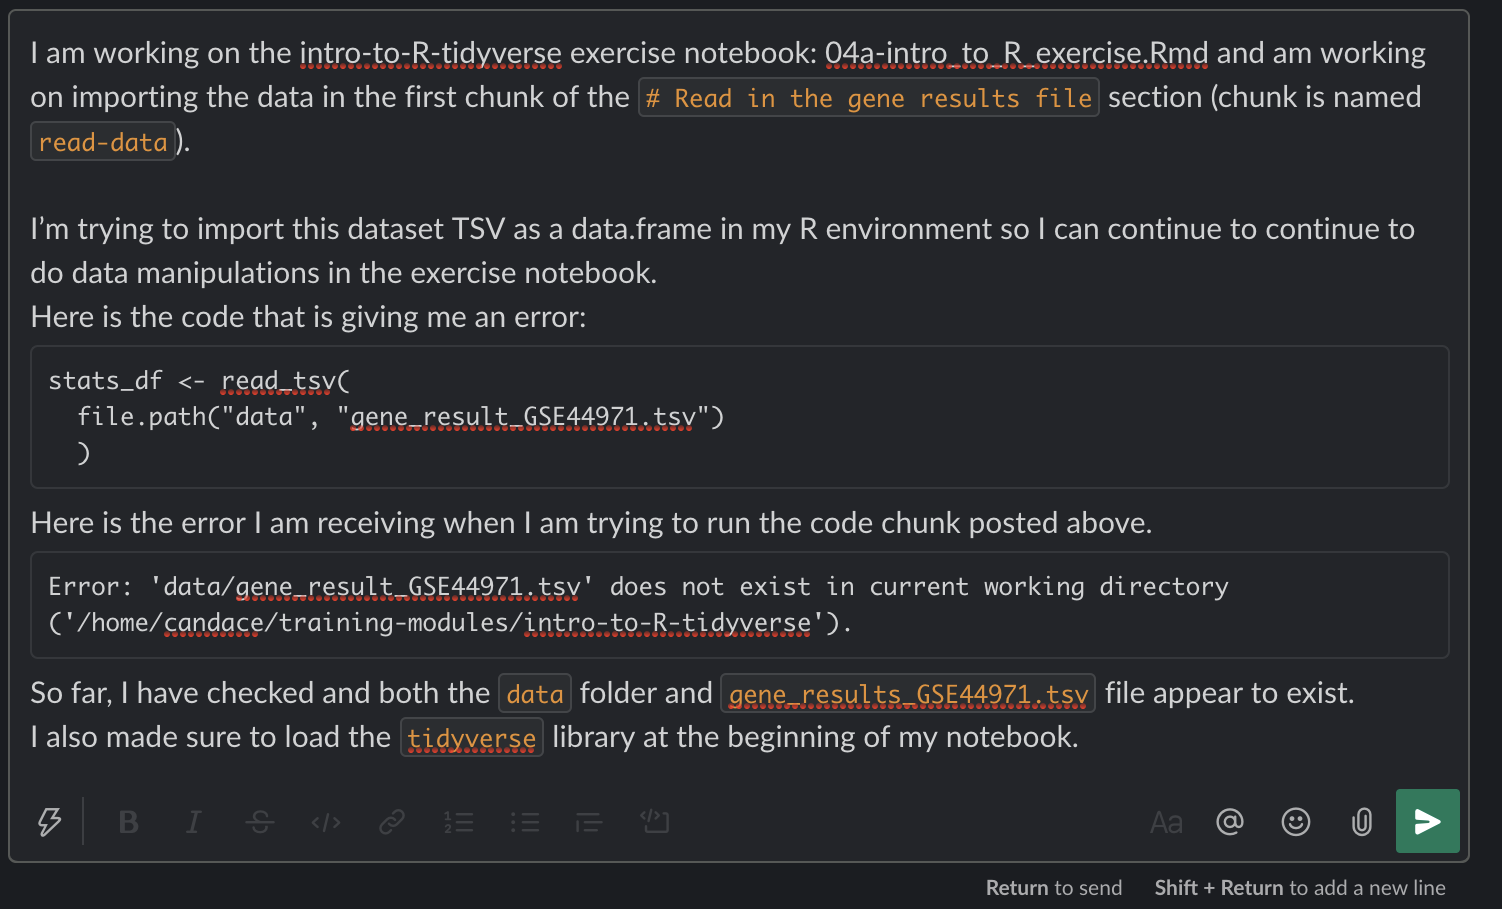
Task: Start an ordered numbered list
Action: pos(458,822)
